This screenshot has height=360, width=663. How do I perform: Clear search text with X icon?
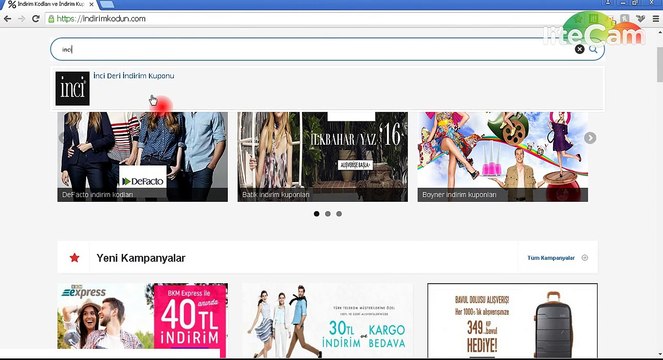579,49
